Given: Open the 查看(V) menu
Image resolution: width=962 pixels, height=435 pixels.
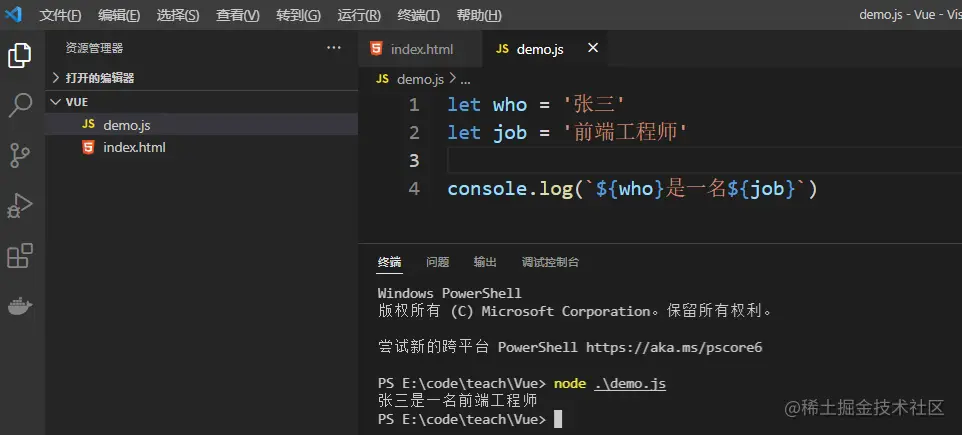Looking at the screenshot, I should click(237, 15).
